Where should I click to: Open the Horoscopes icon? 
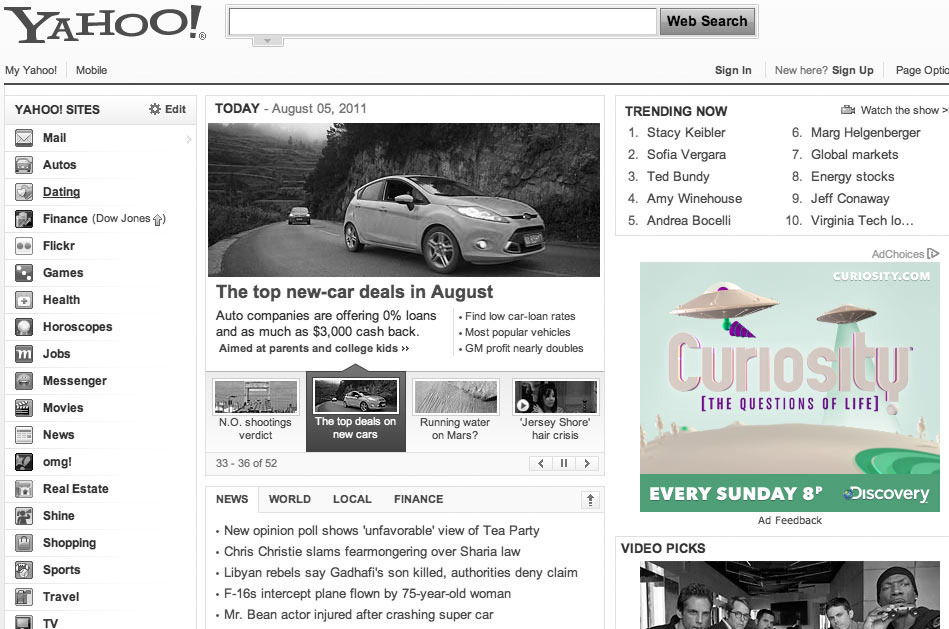coord(24,327)
